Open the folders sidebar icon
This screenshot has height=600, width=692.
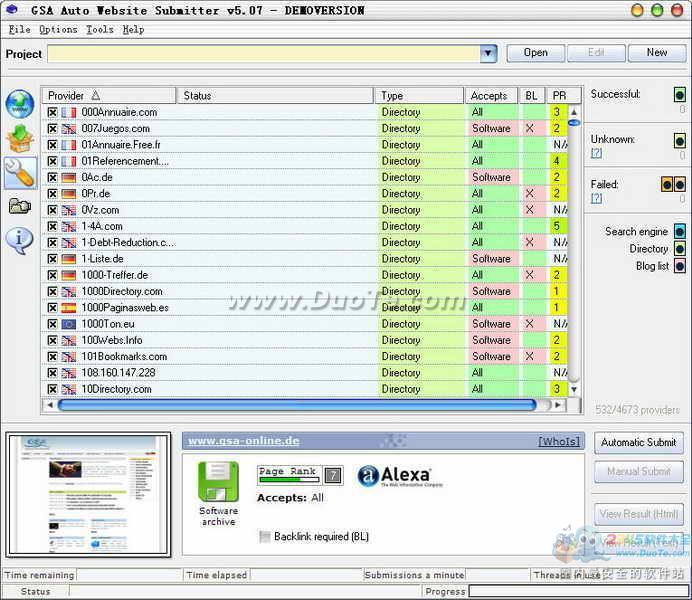(20, 206)
